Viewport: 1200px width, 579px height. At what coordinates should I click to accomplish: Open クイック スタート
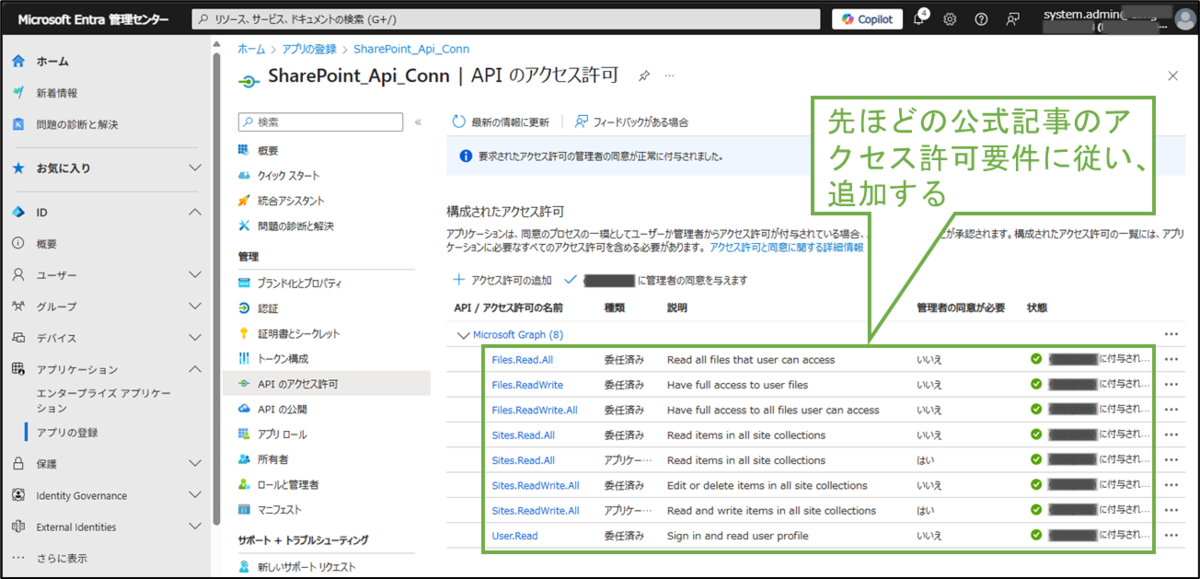pos(289,175)
